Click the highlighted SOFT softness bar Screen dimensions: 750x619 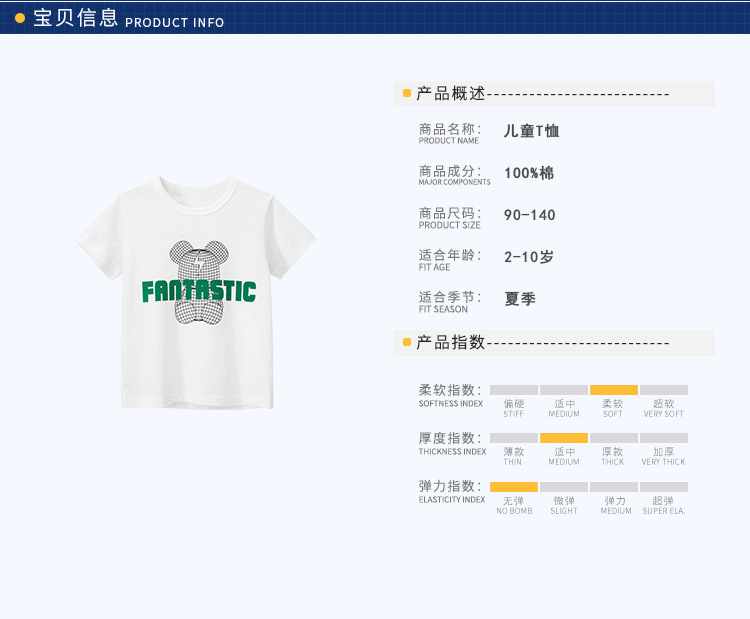(614, 390)
